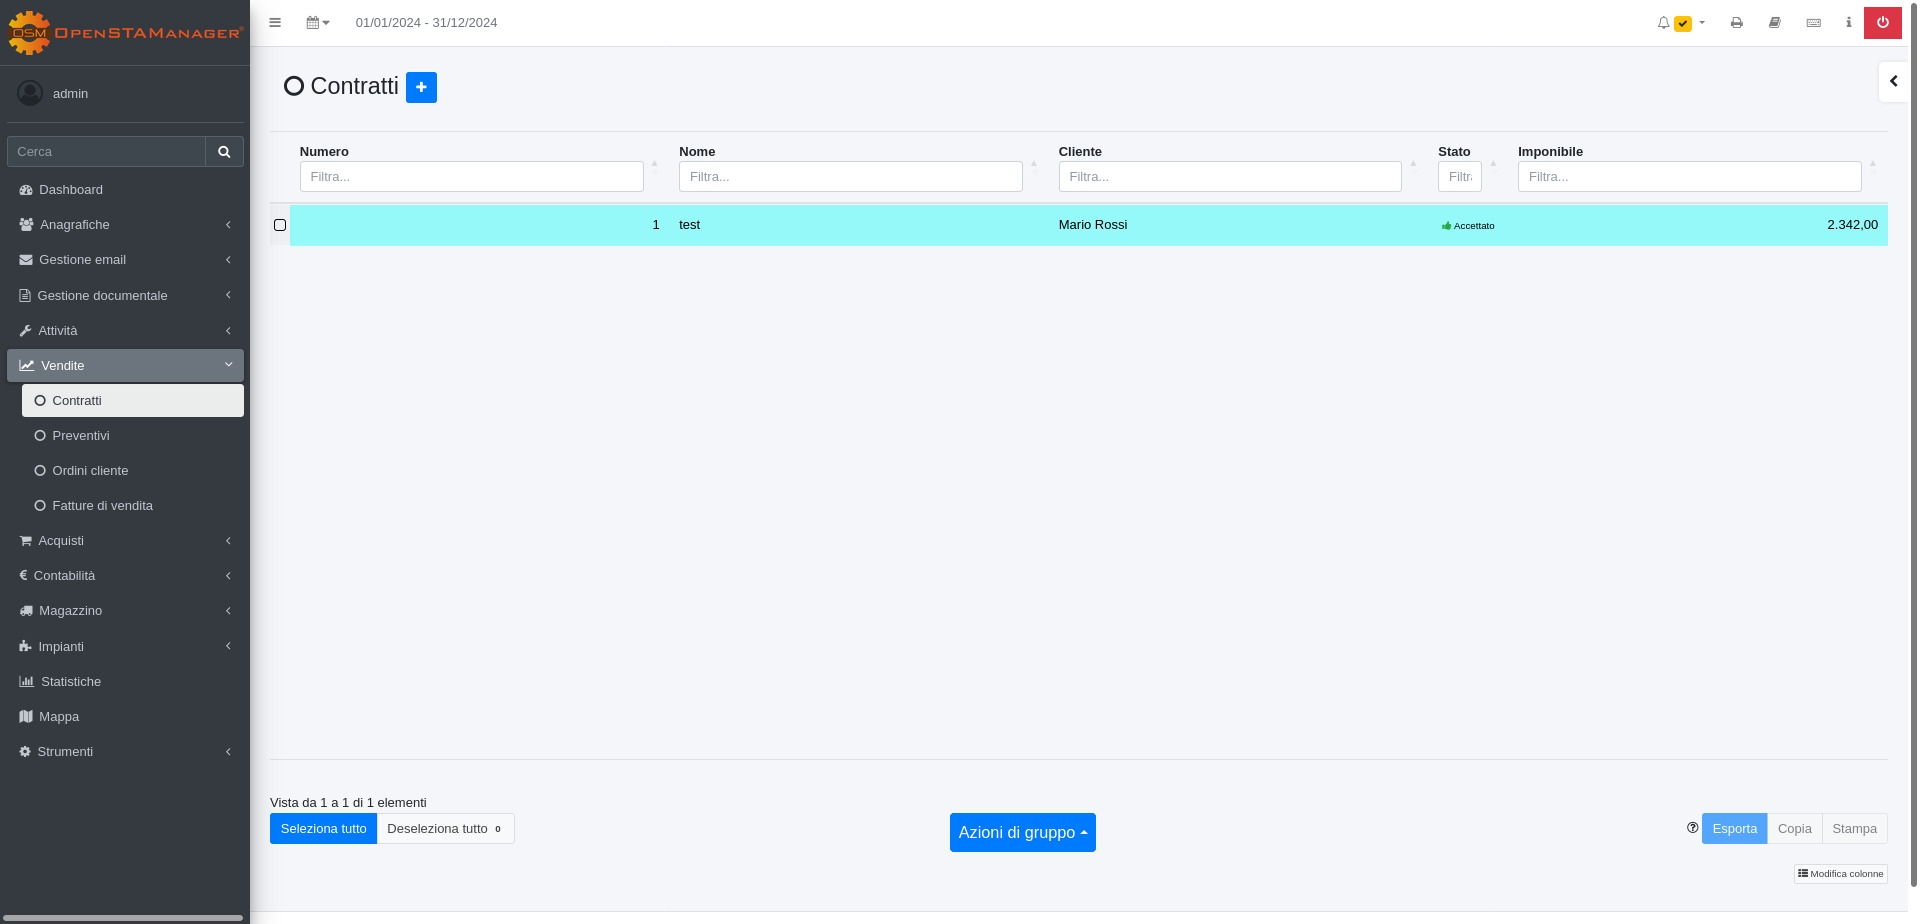Expand the Anagrafiche sidebar menu

tap(125, 225)
